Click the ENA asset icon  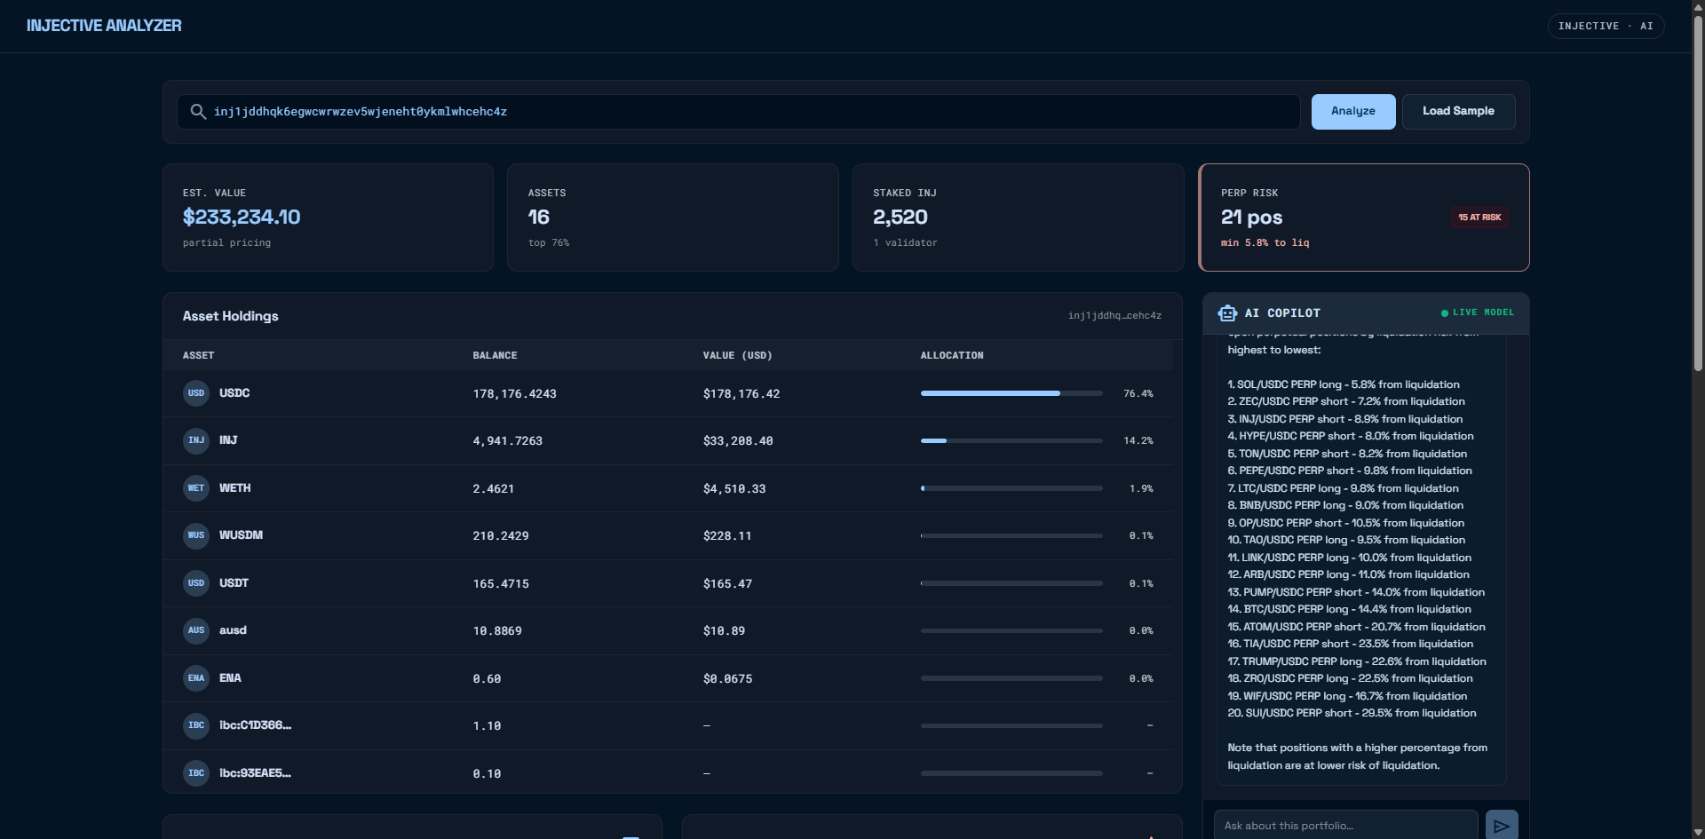(196, 678)
